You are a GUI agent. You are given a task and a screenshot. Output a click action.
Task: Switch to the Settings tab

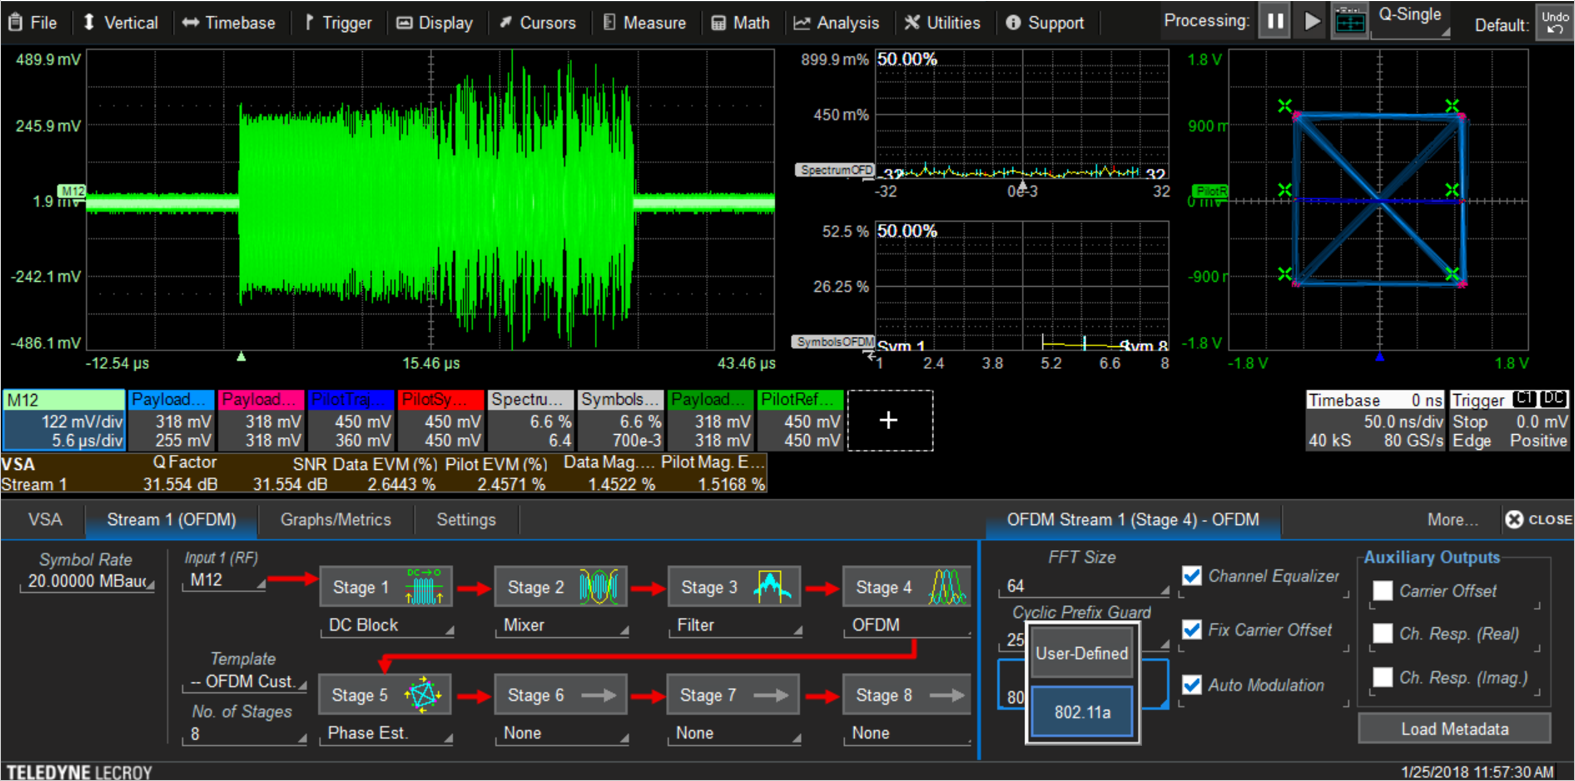466,520
